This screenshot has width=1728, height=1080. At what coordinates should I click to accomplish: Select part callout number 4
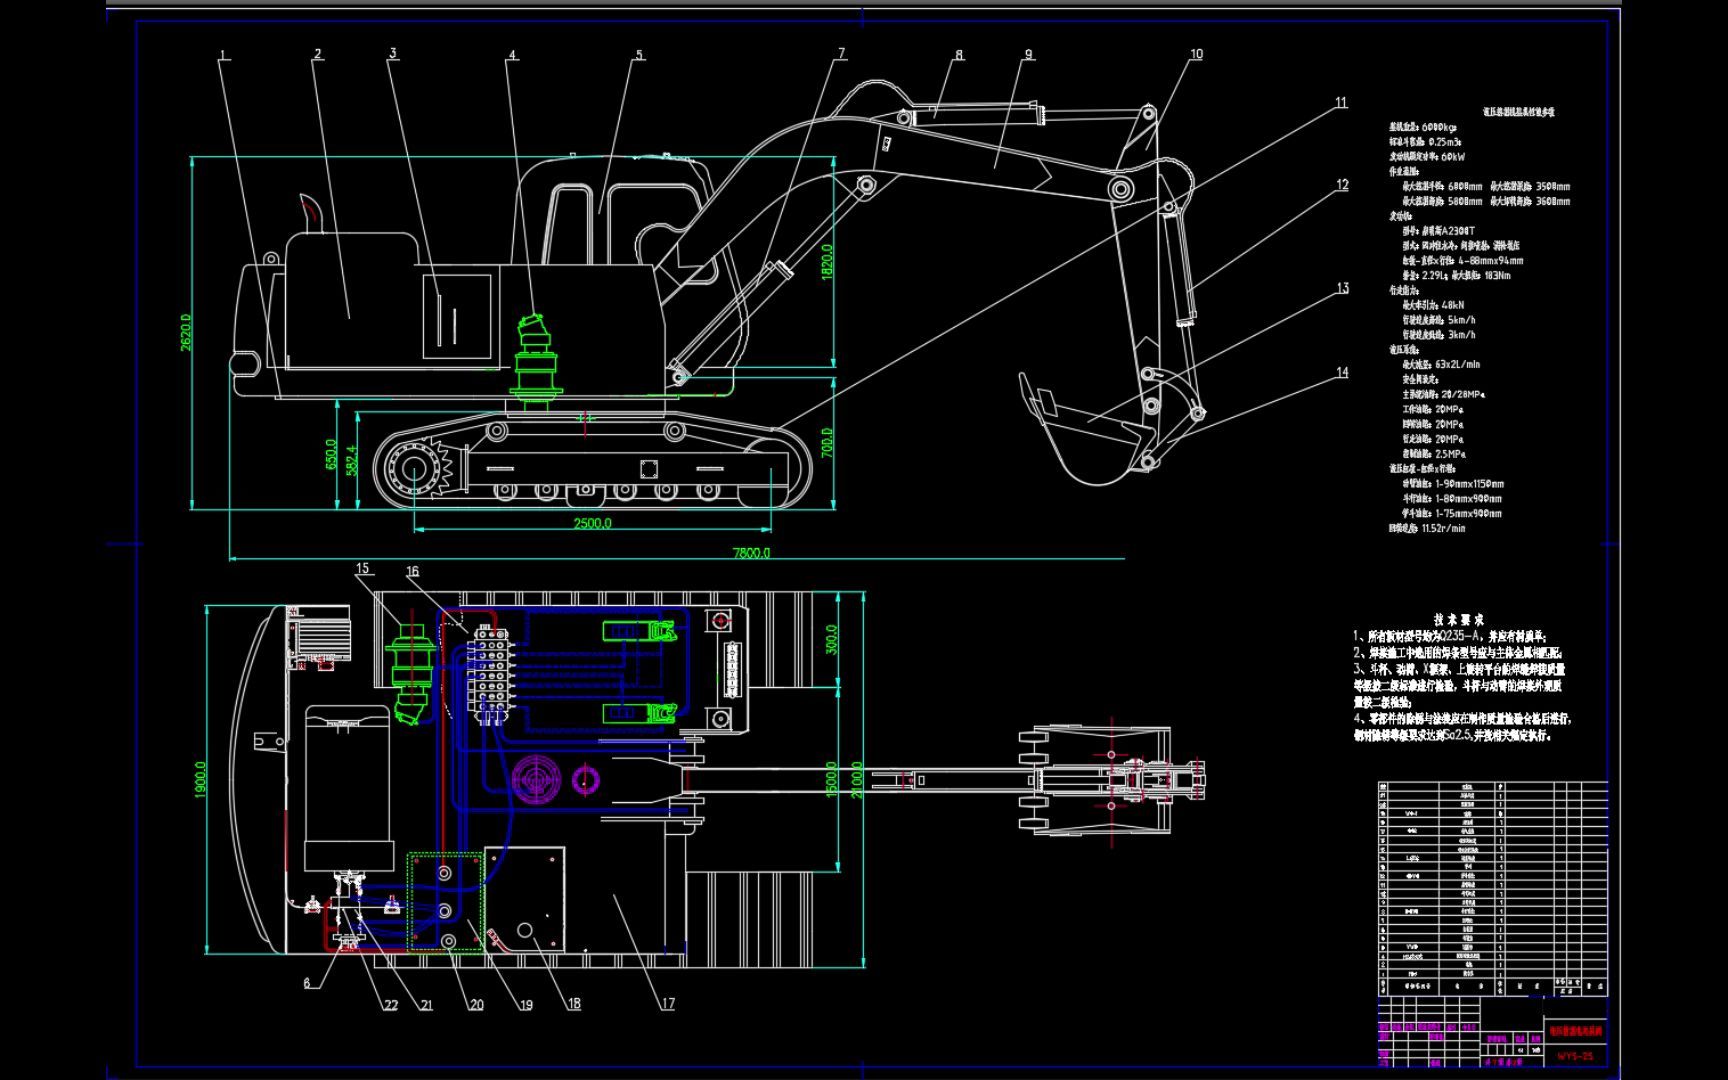pyautogui.click(x=512, y=55)
